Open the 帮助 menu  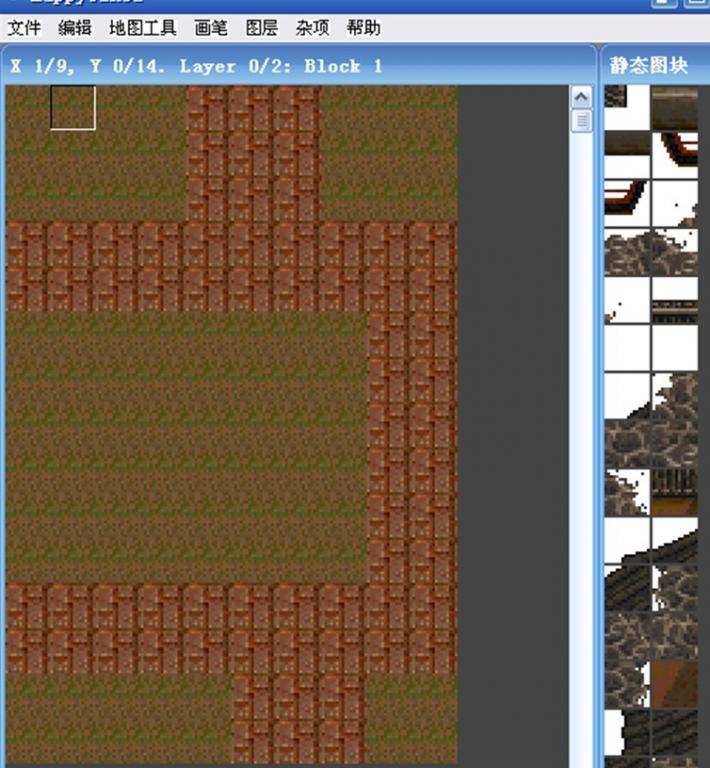tap(364, 28)
